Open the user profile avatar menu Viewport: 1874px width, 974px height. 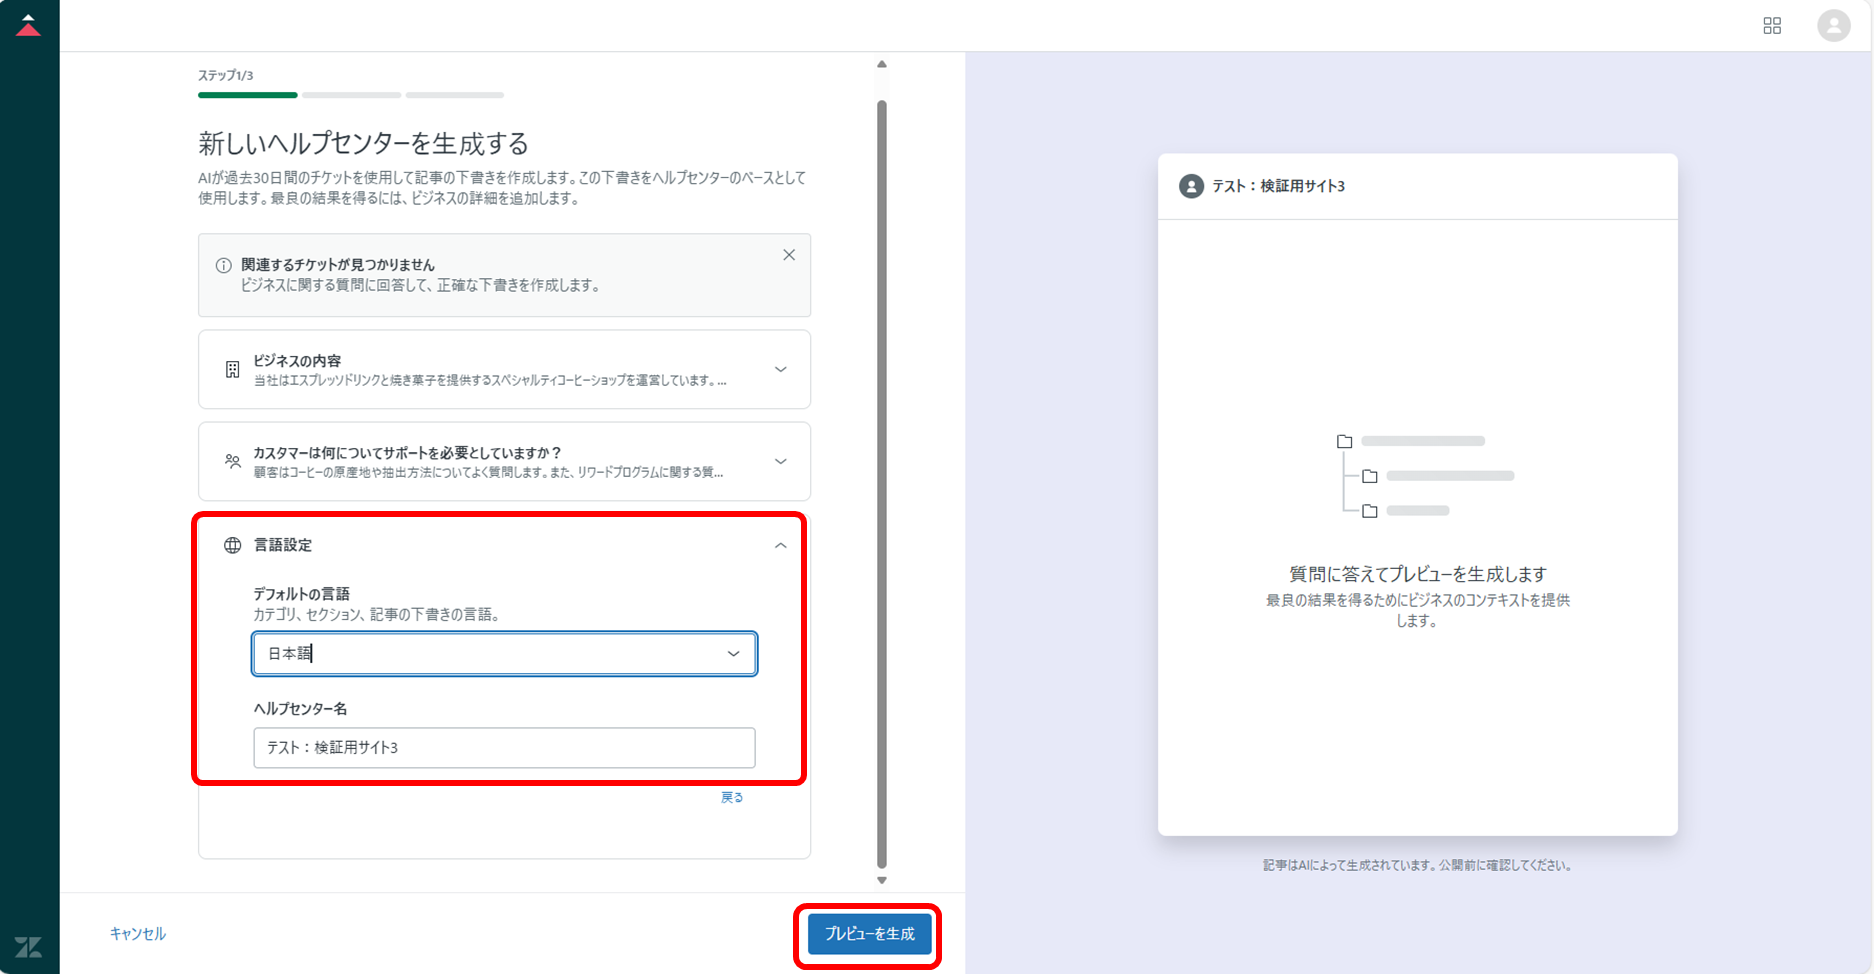1833,26
